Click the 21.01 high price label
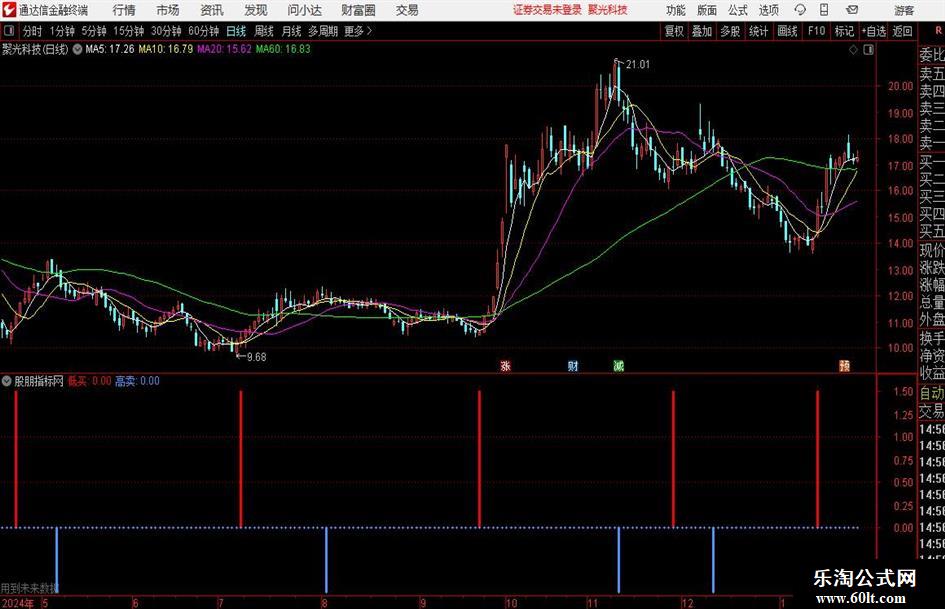 point(638,65)
